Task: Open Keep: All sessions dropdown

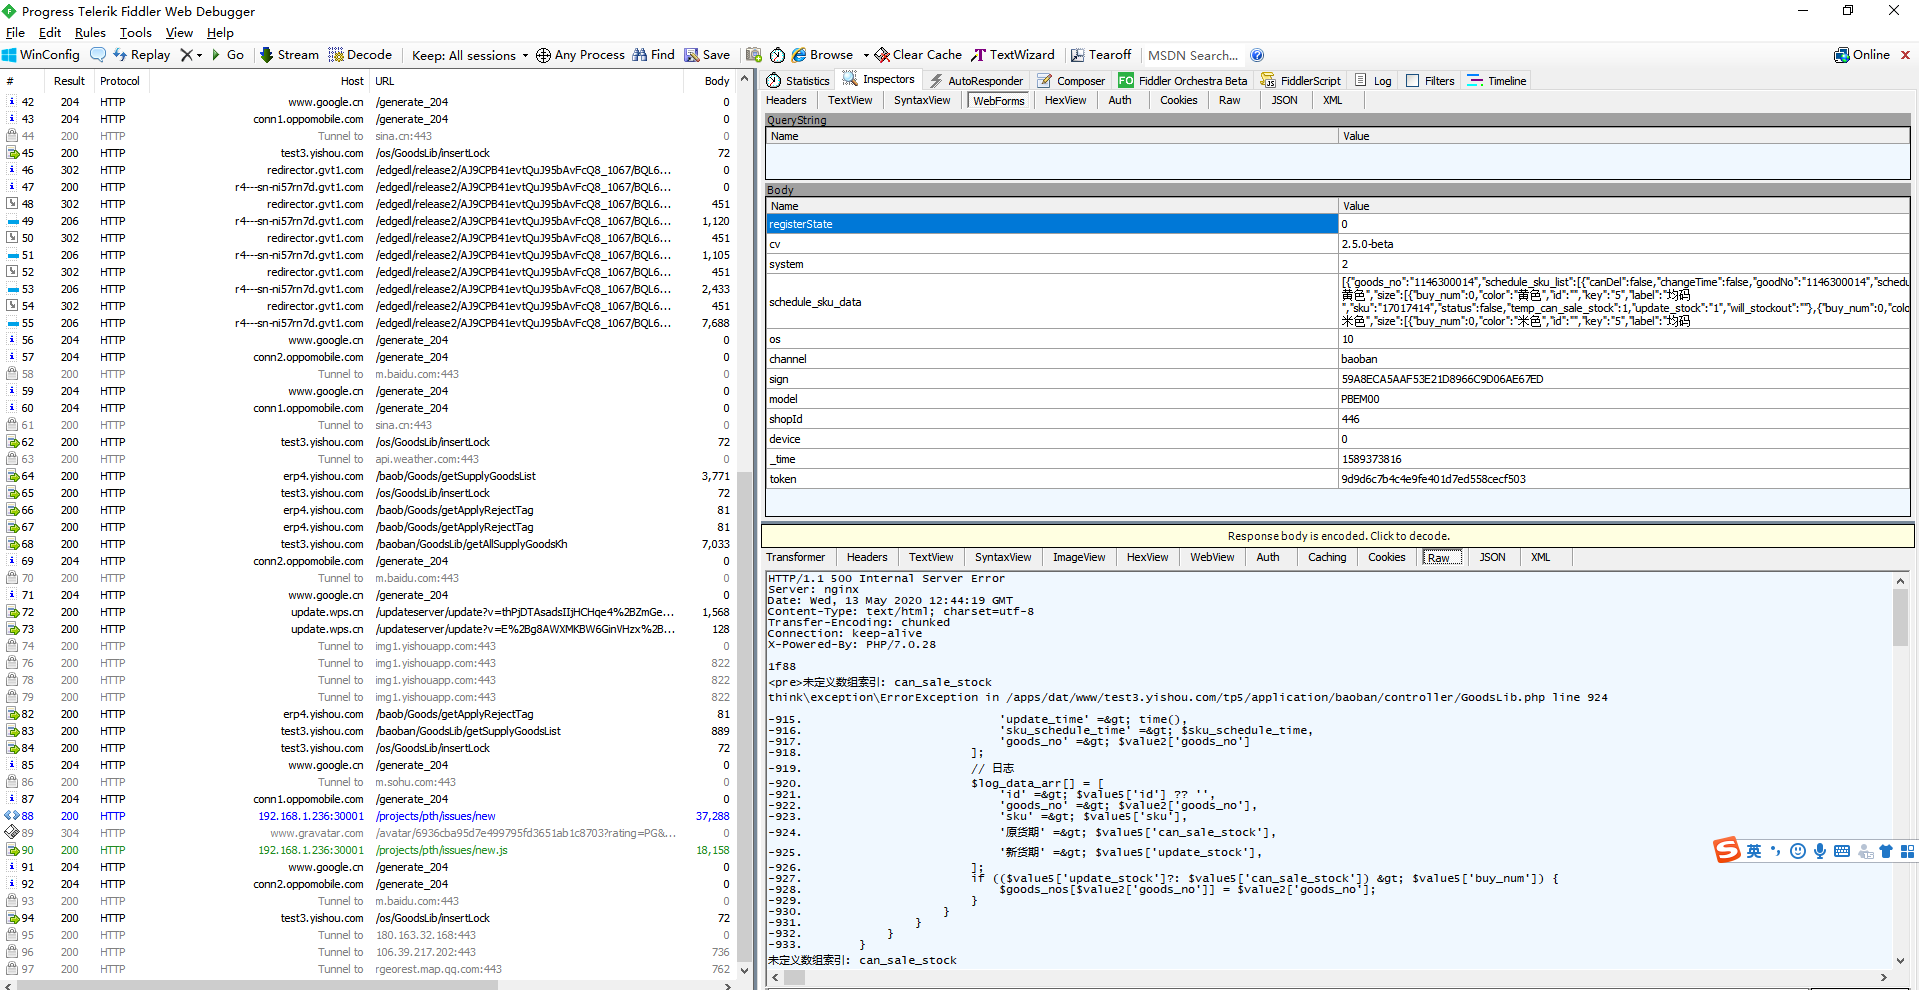Action: pos(469,55)
